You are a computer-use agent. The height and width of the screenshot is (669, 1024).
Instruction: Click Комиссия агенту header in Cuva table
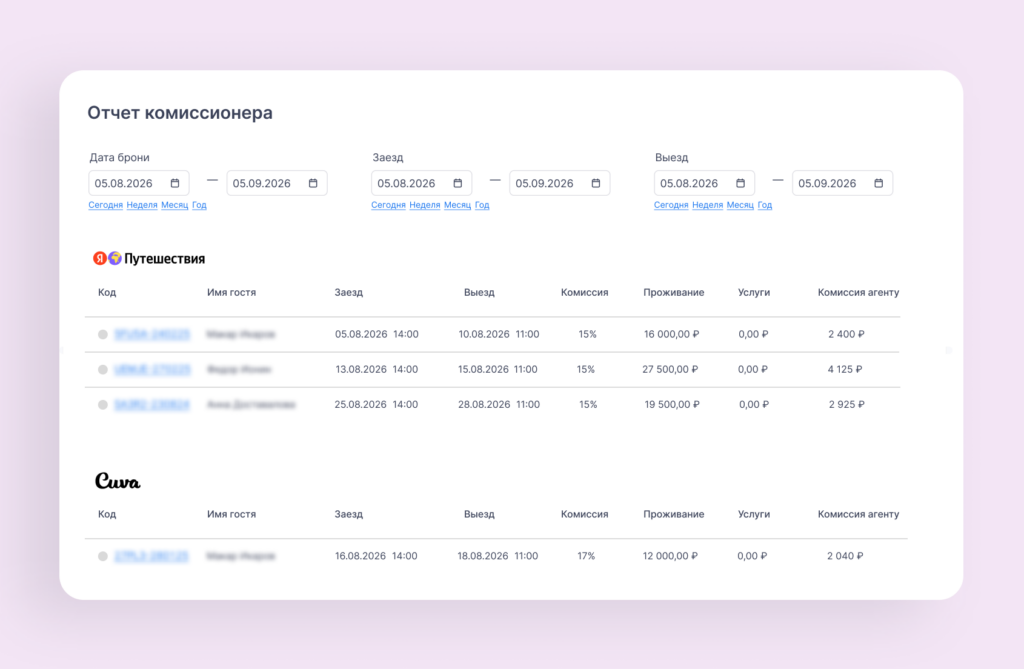858,515
